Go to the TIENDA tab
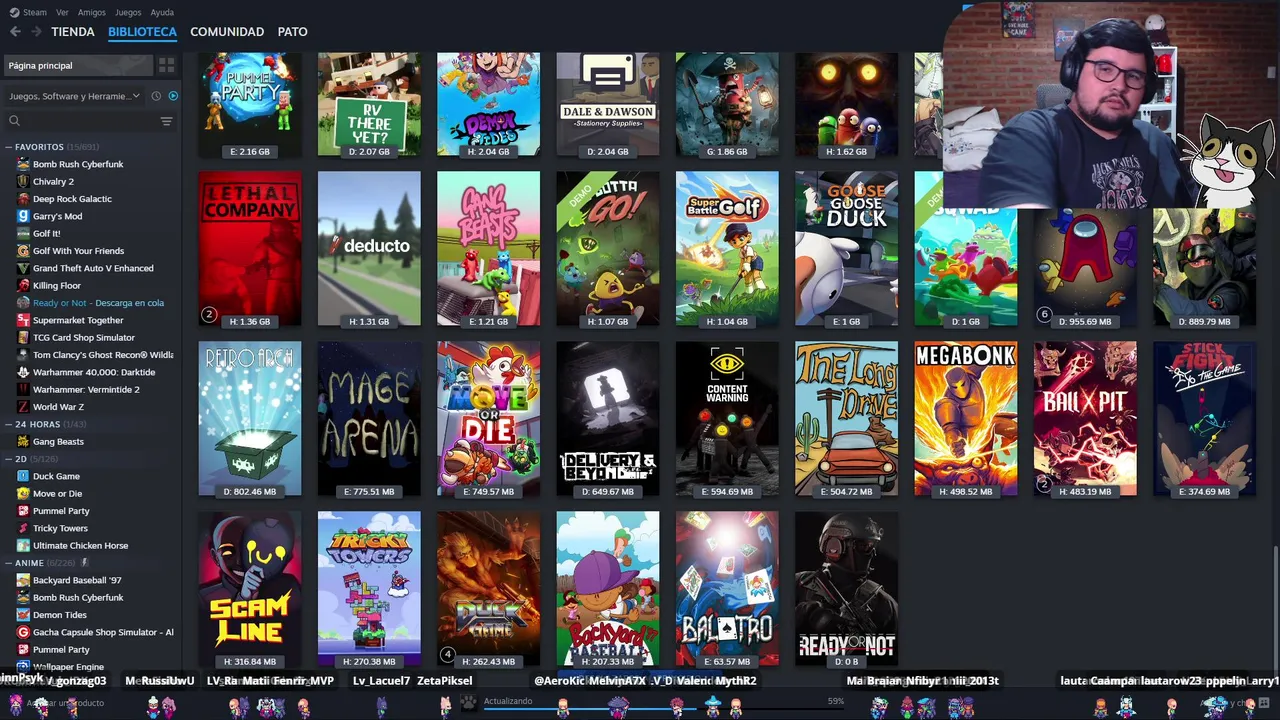The height and width of the screenshot is (720, 1280). pos(73,32)
